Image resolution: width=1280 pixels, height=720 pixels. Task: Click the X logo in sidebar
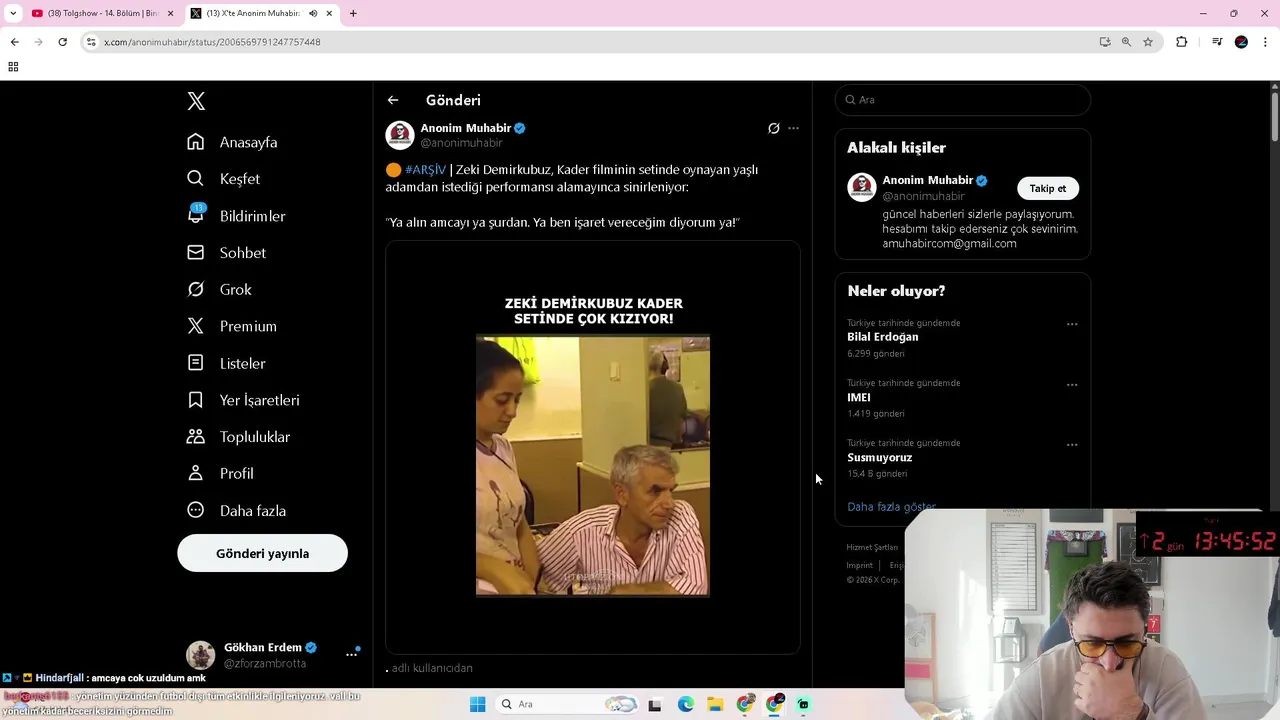196,101
